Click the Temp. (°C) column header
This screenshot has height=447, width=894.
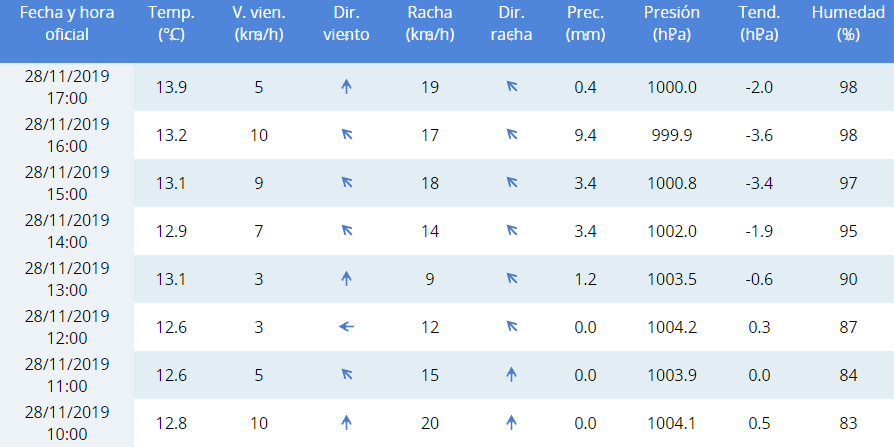[x=171, y=24]
